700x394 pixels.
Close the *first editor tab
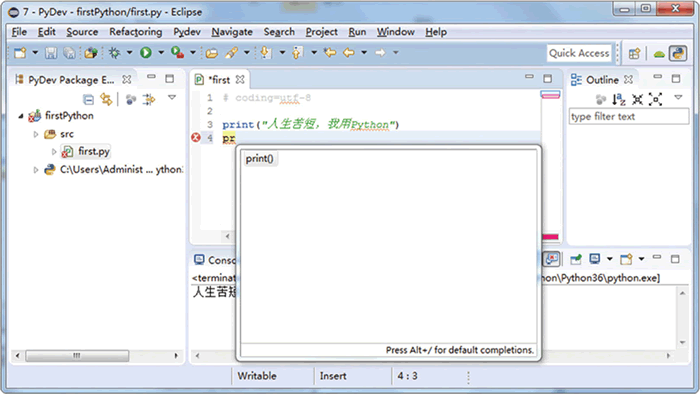240,79
